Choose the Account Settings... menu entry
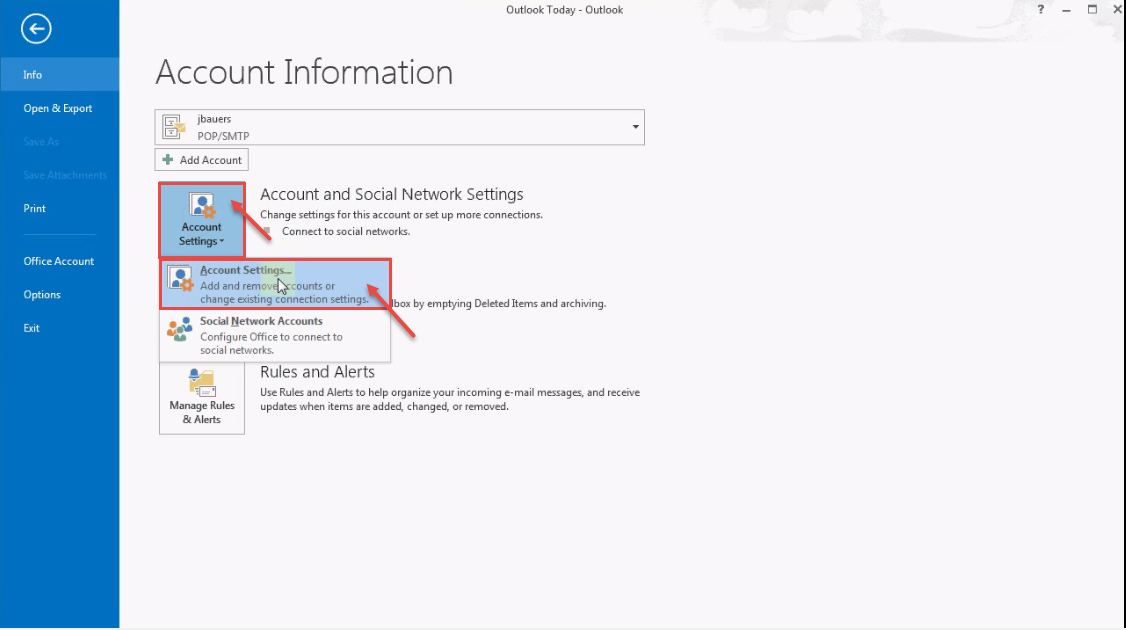The image size is (1126, 630). [275, 284]
